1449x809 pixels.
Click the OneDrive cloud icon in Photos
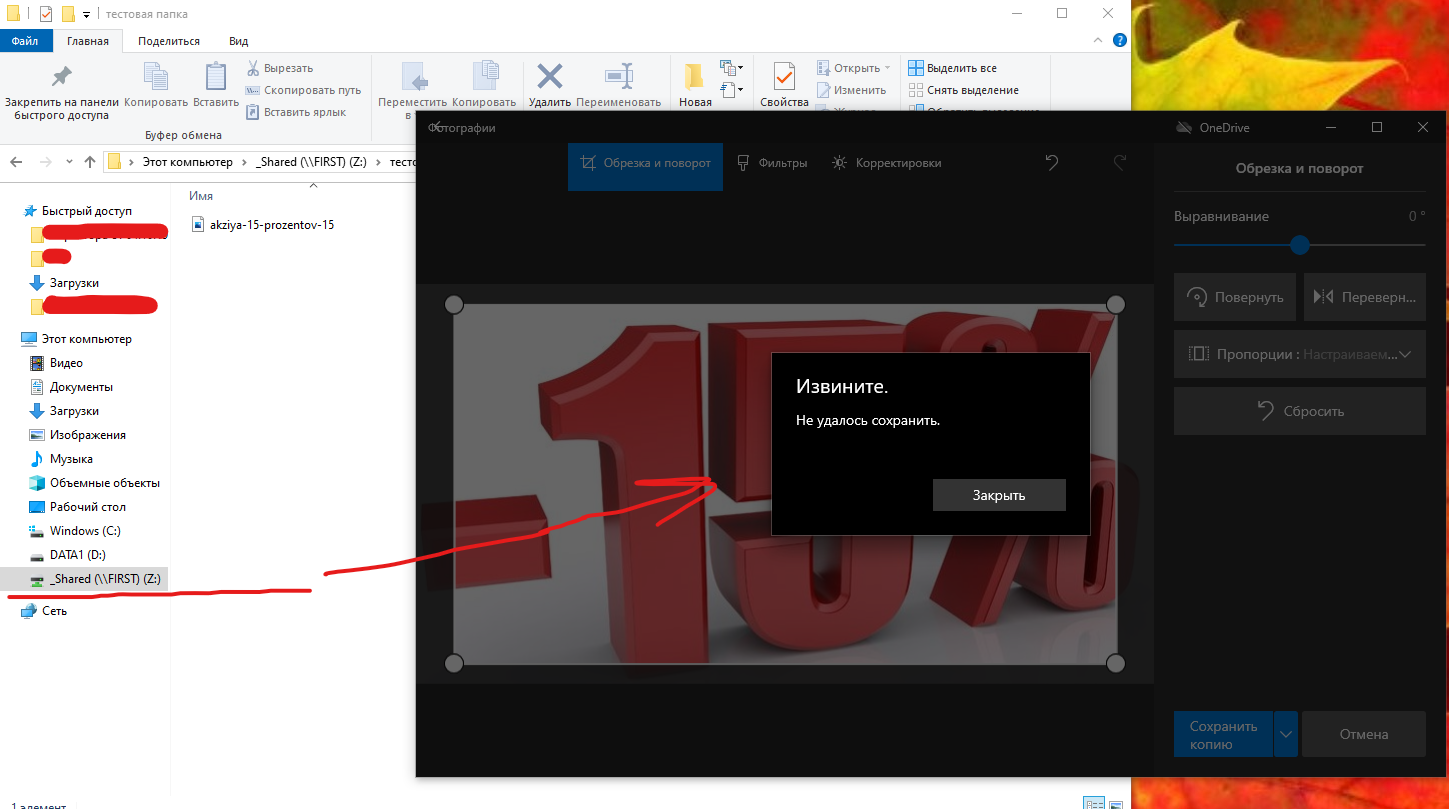[1184, 127]
